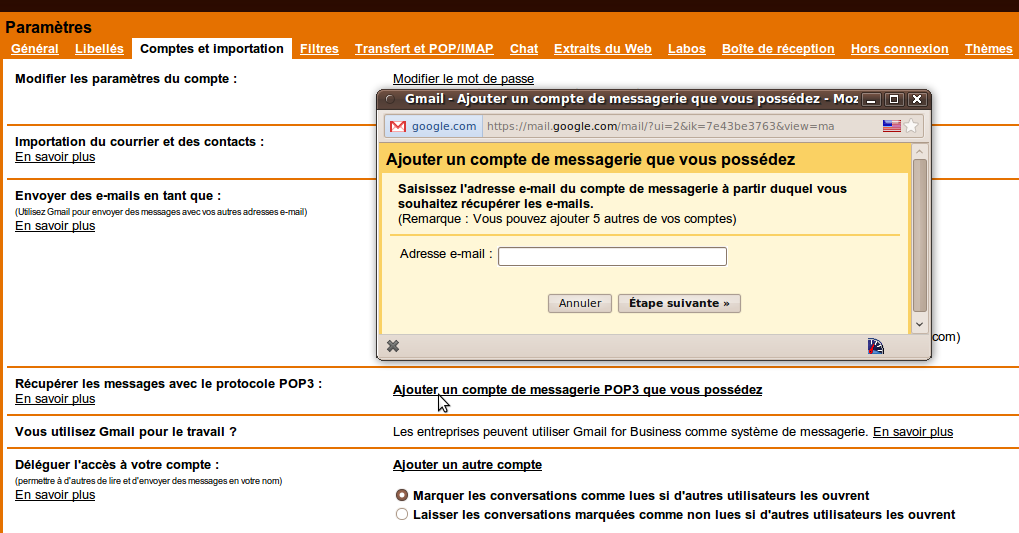Click the popup scrollbar down arrow
This screenshot has width=1019, height=533.
pos(919,324)
